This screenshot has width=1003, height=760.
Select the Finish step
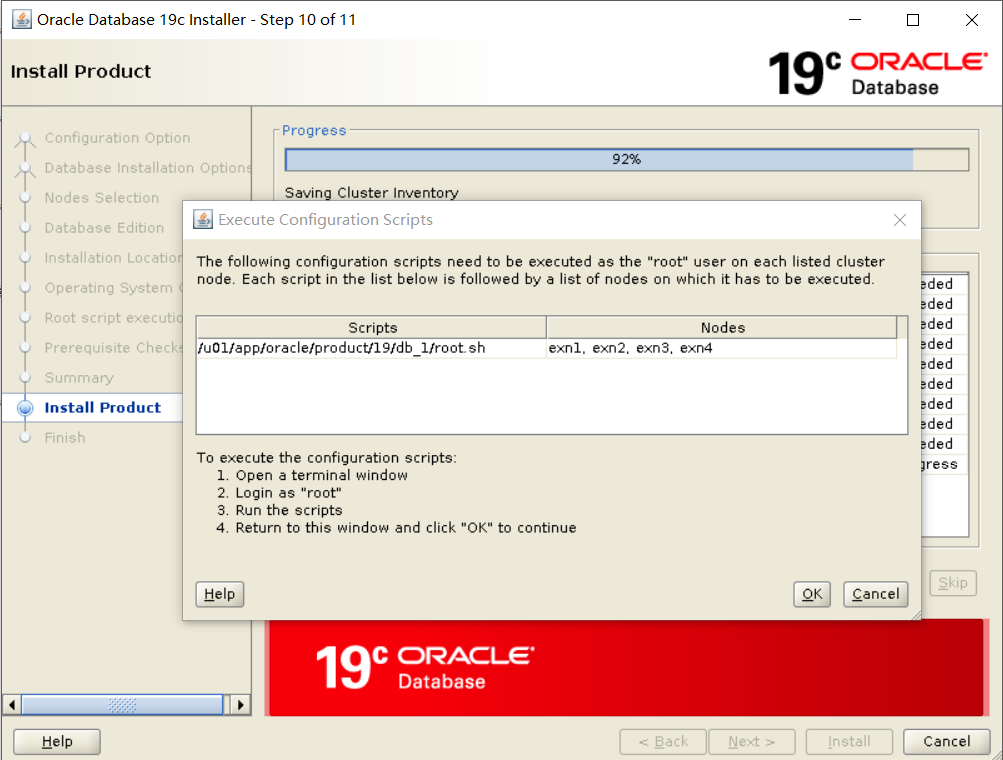(x=65, y=438)
